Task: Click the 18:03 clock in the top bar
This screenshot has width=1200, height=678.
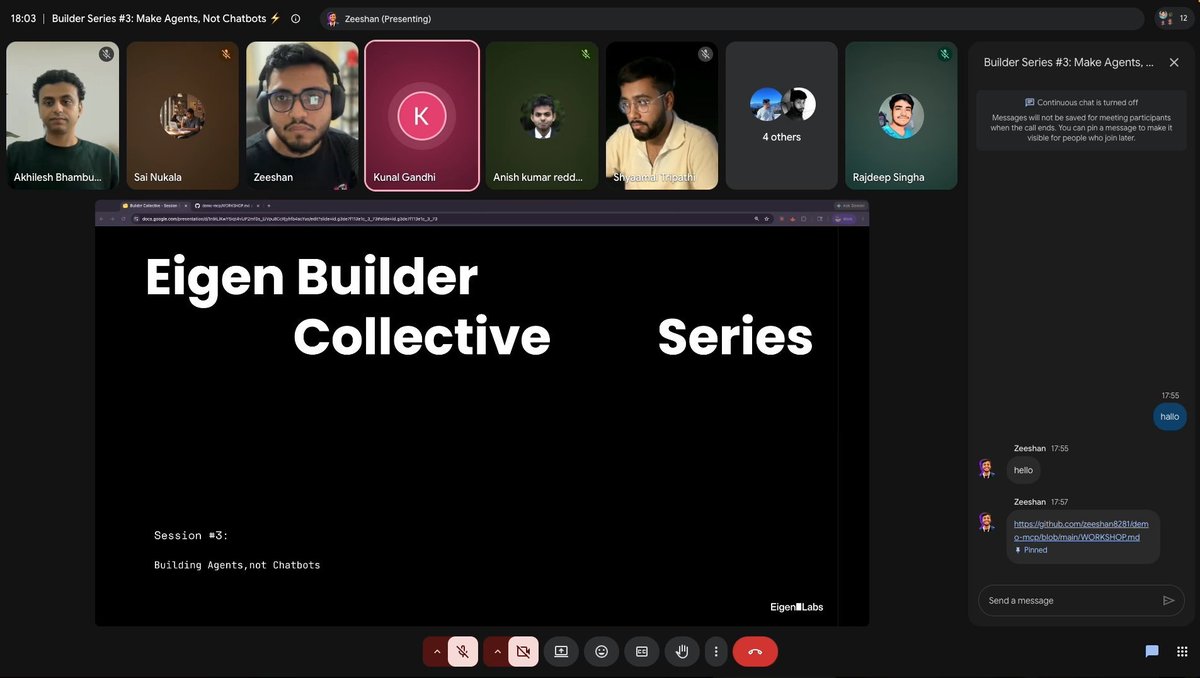Action: (x=23, y=18)
